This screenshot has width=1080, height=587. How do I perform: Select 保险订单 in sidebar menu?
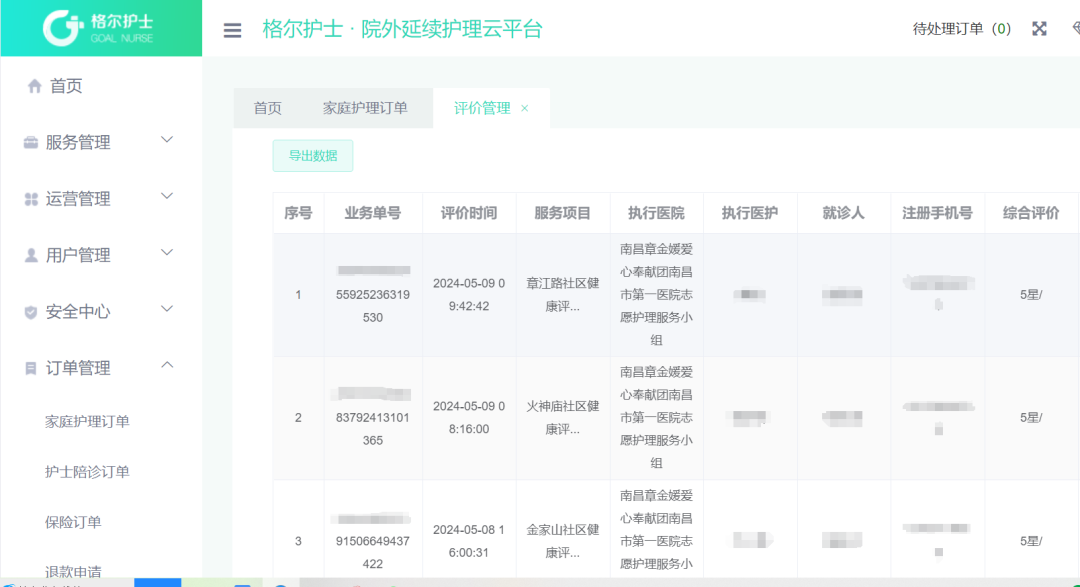(73, 522)
